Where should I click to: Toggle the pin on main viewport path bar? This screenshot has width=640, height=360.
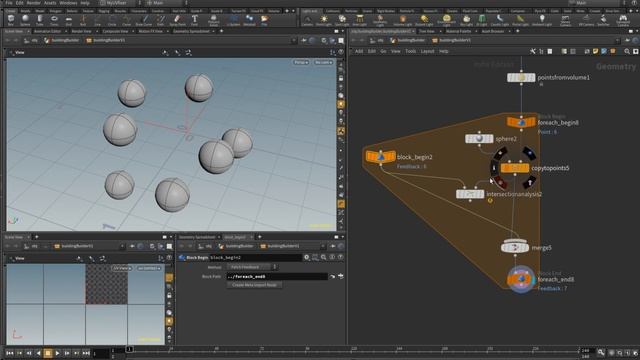303,40
